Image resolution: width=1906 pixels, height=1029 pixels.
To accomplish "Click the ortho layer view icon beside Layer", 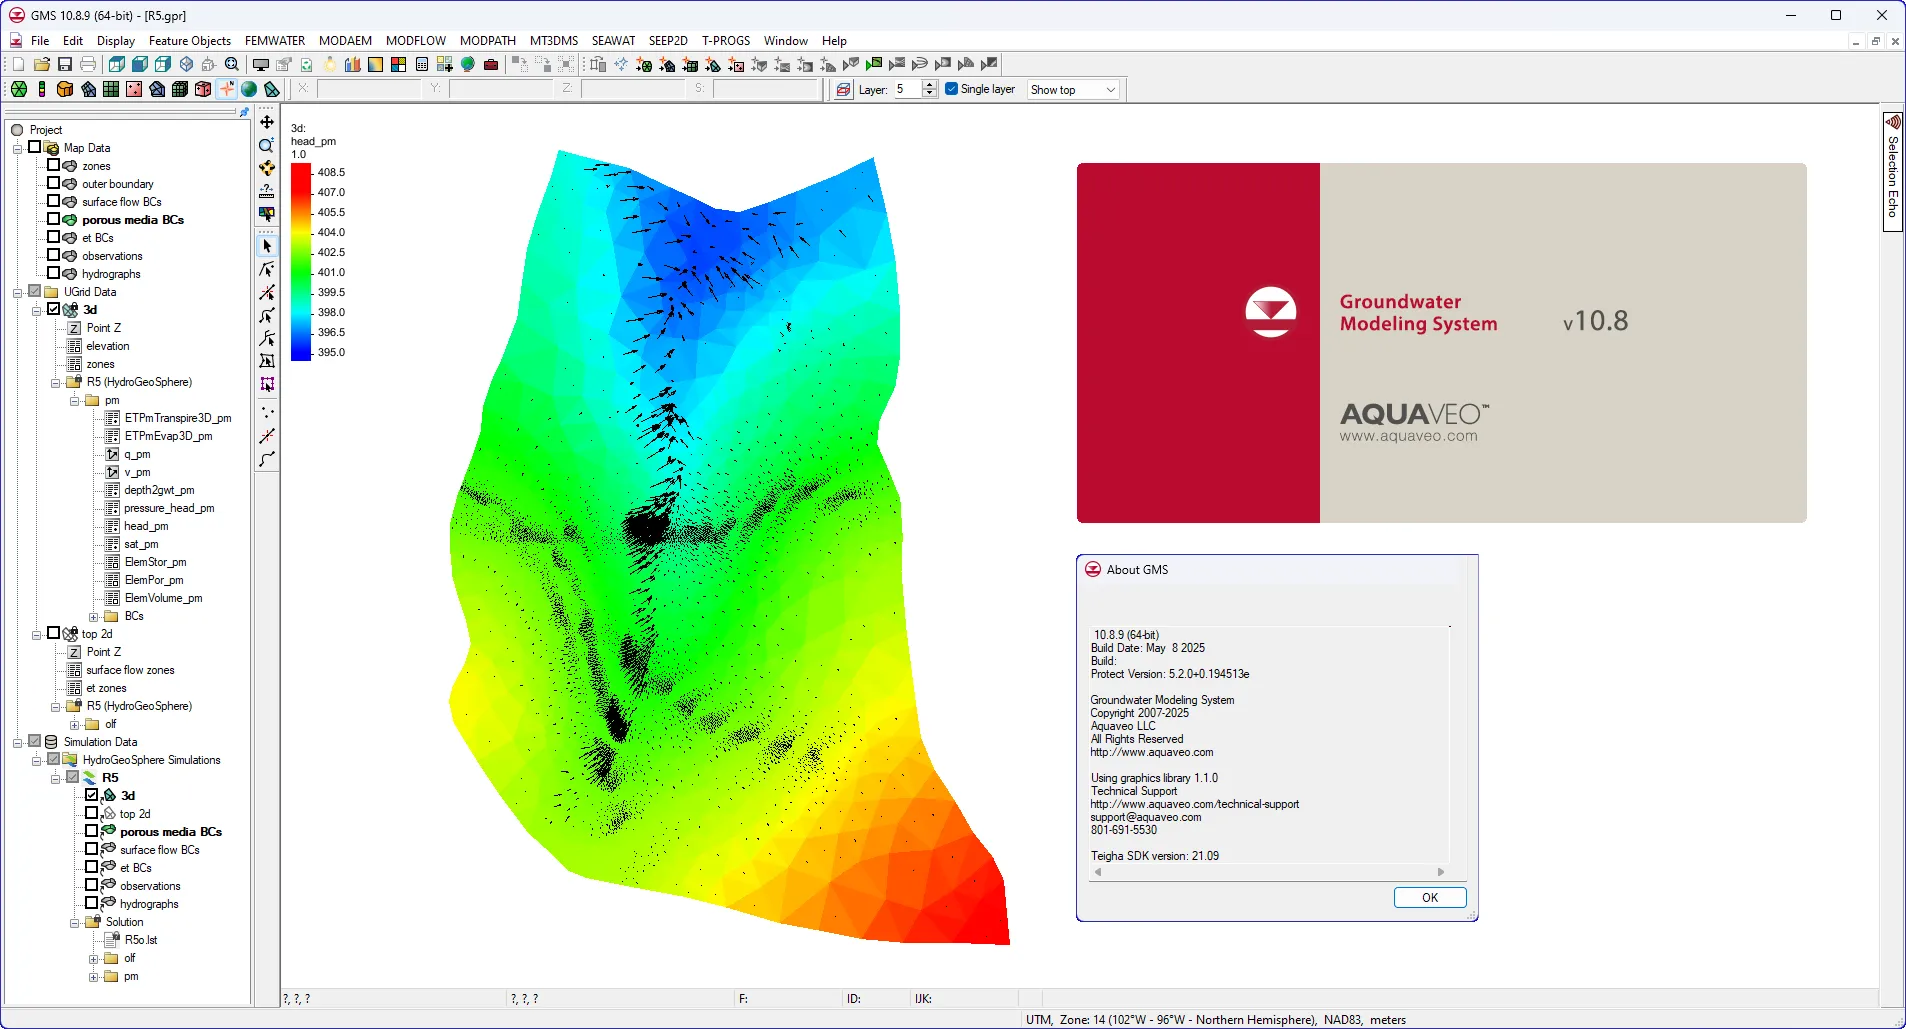I will [843, 89].
